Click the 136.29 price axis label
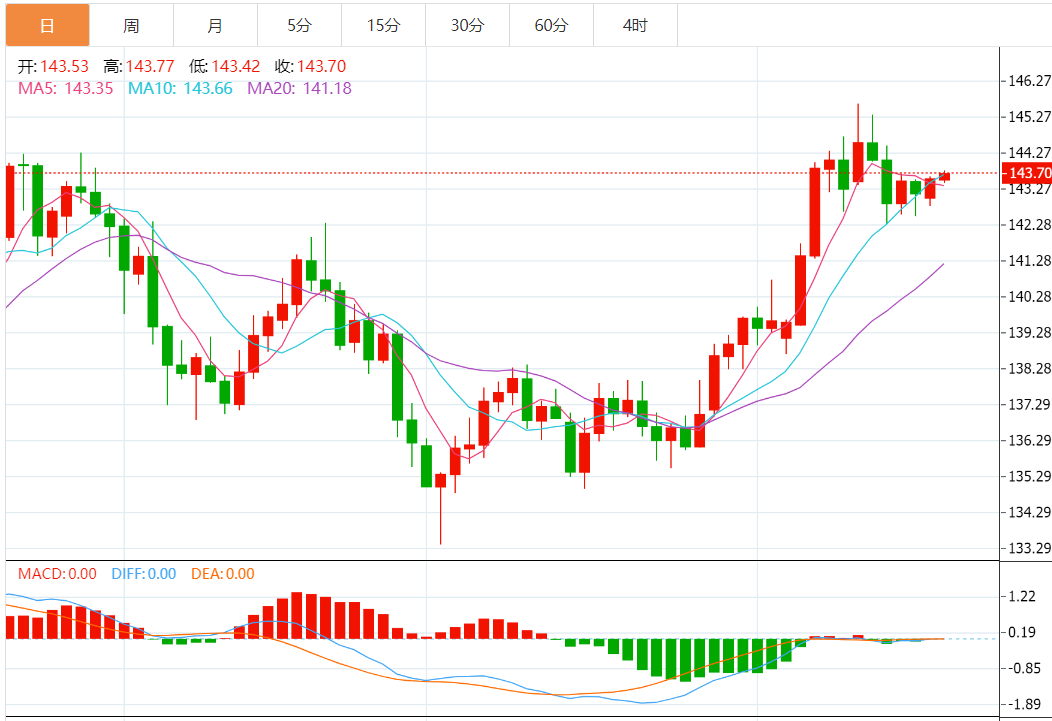 click(x=1029, y=441)
